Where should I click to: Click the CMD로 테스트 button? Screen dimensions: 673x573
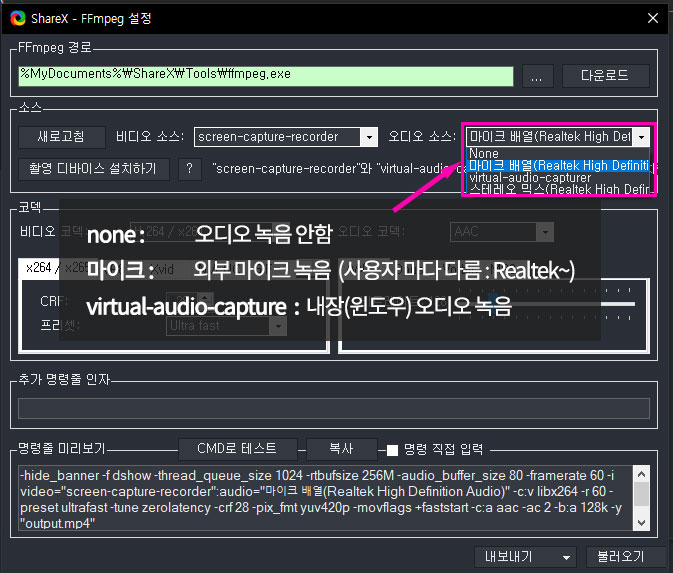(x=237, y=449)
